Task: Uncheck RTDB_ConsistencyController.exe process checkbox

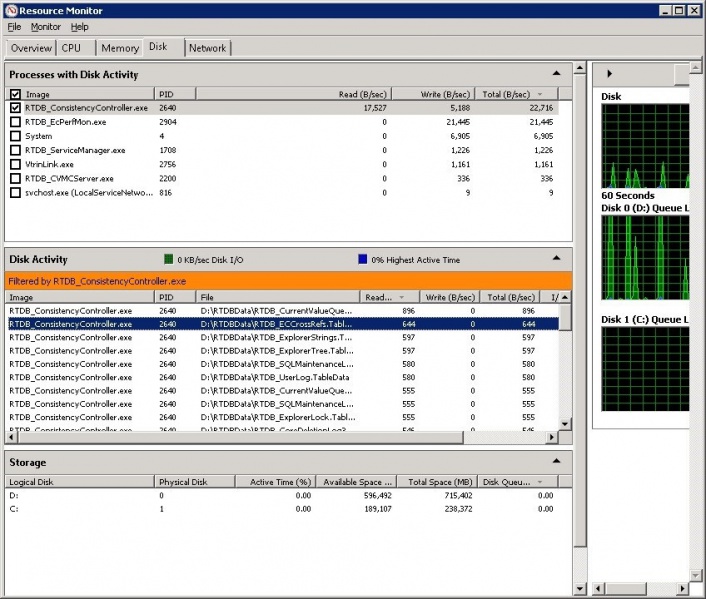Action: tap(15, 108)
